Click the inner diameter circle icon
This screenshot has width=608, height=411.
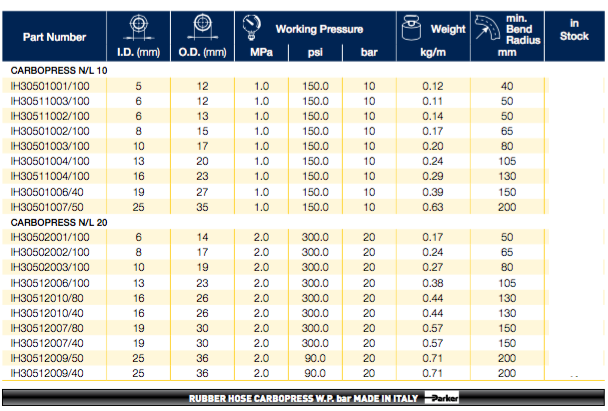point(137,26)
